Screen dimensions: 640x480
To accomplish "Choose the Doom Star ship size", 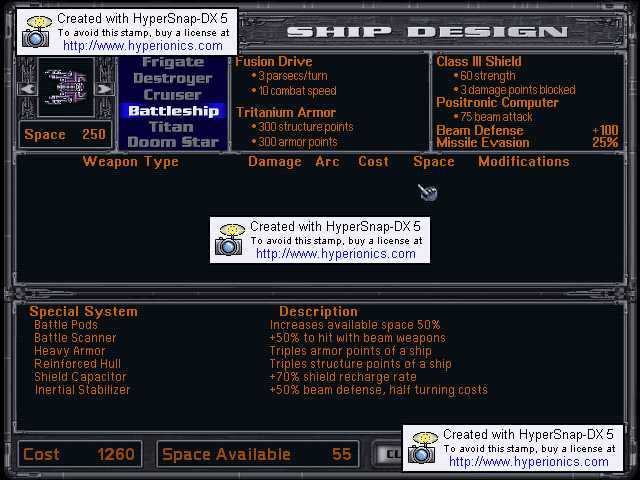I will point(173,143).
